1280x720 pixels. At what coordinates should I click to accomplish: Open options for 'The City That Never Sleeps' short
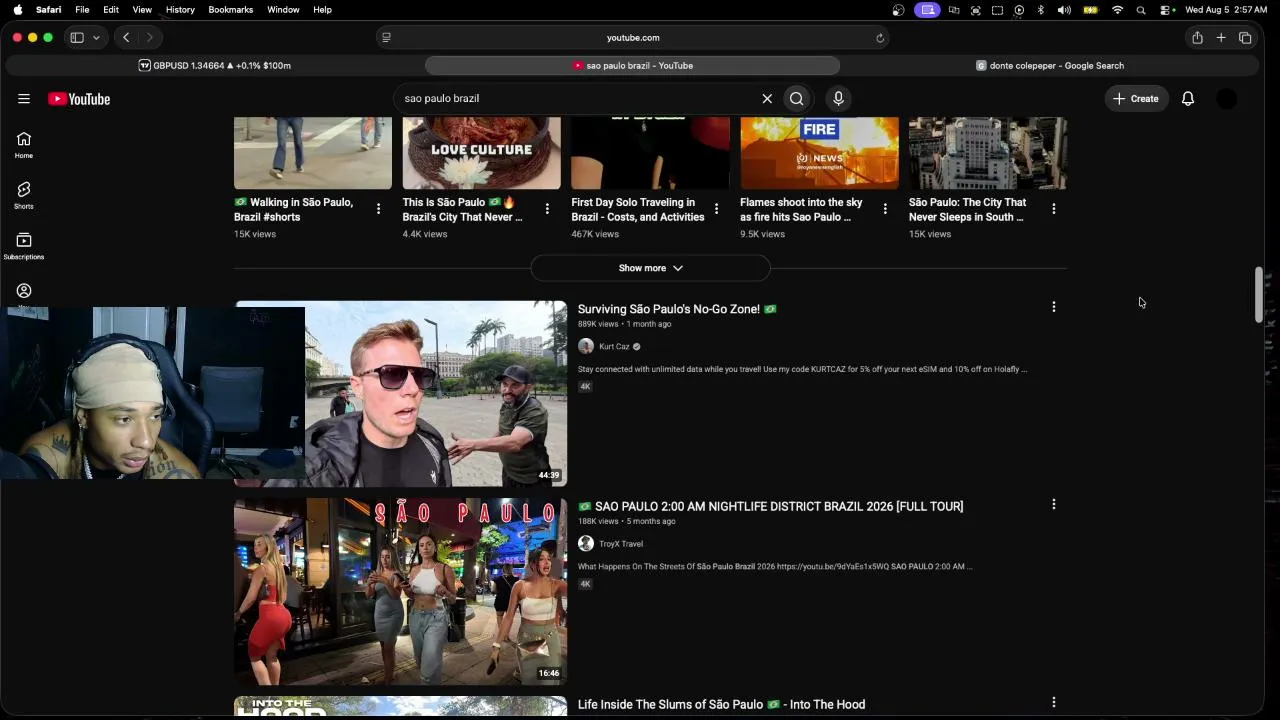coord(1054,209)
